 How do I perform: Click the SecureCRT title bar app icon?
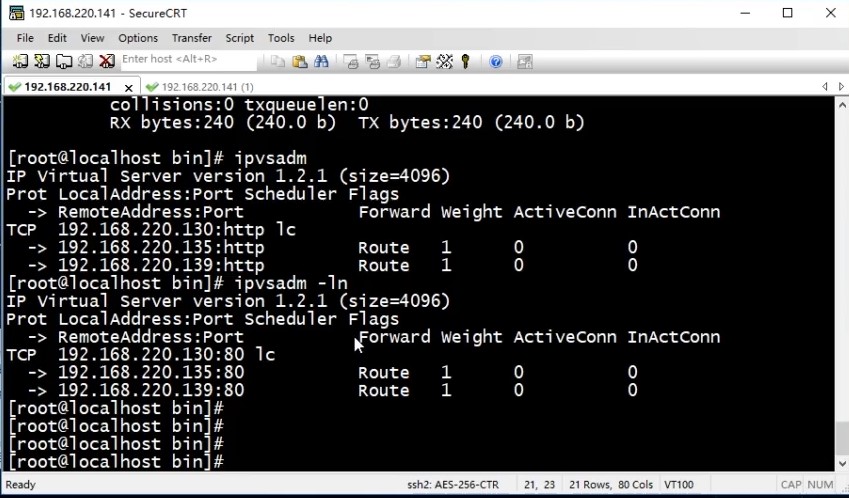pos(16,13)
